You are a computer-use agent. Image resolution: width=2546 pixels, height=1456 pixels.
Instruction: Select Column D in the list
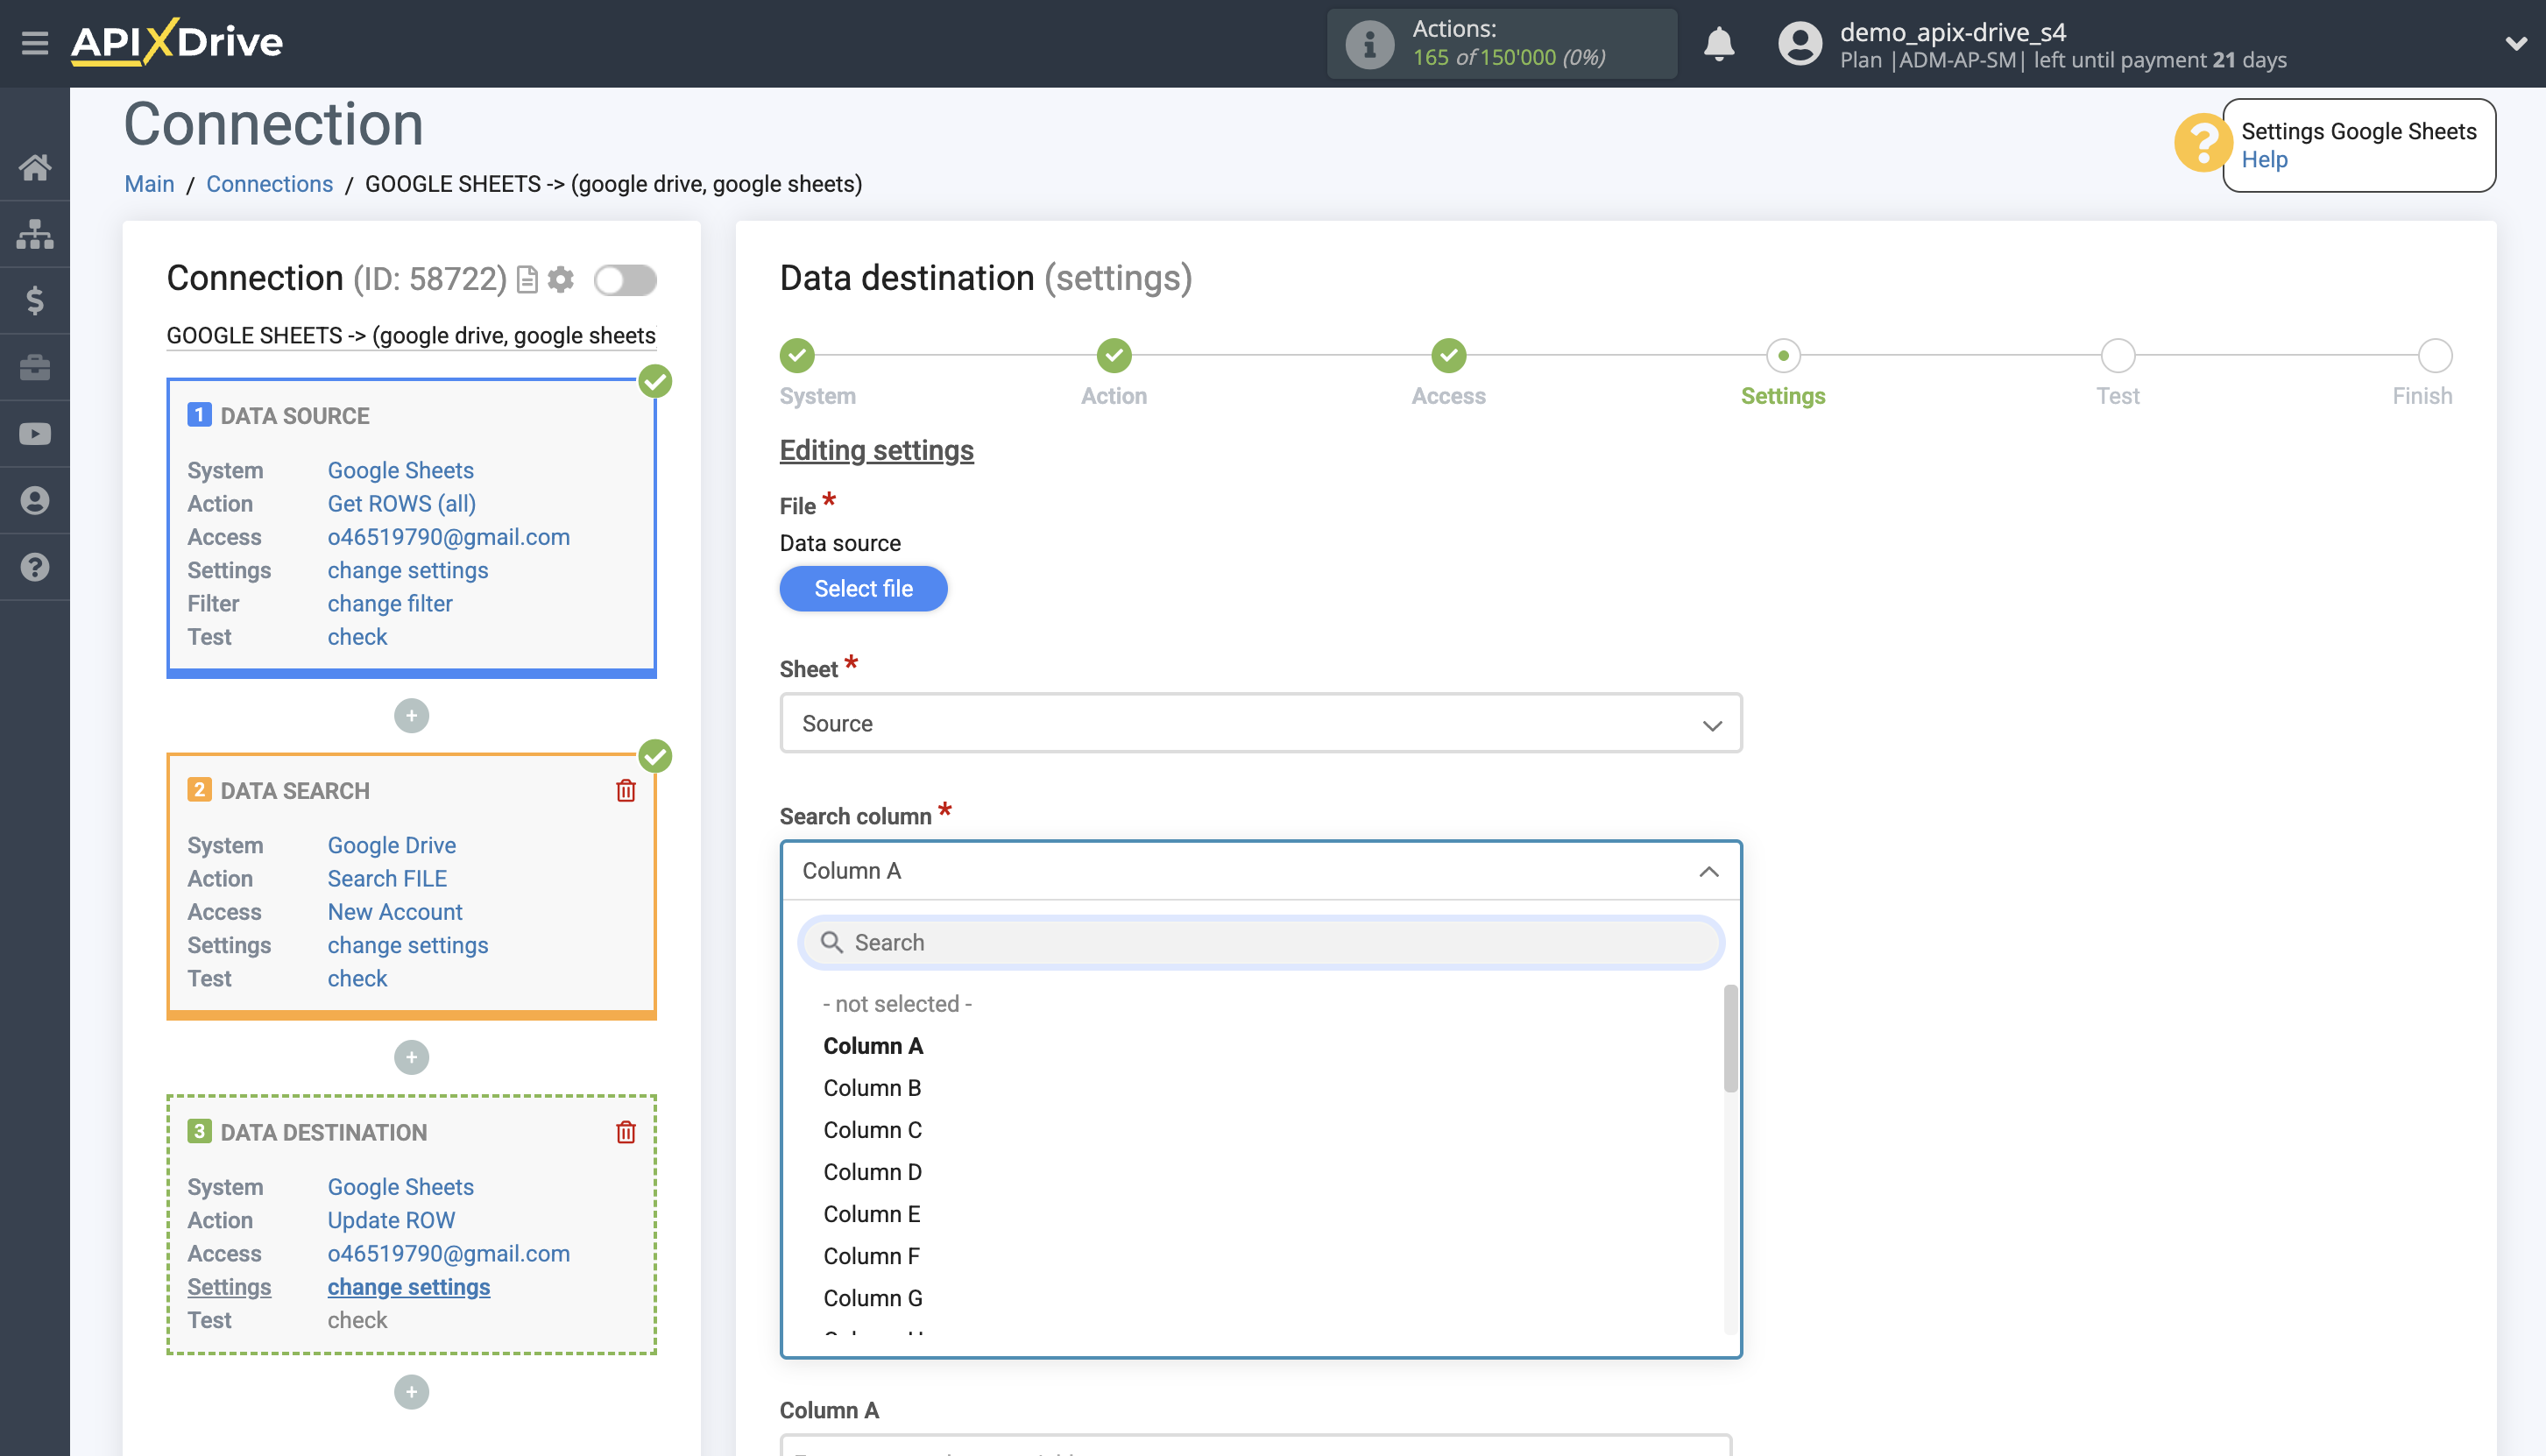coord(873,1172)
